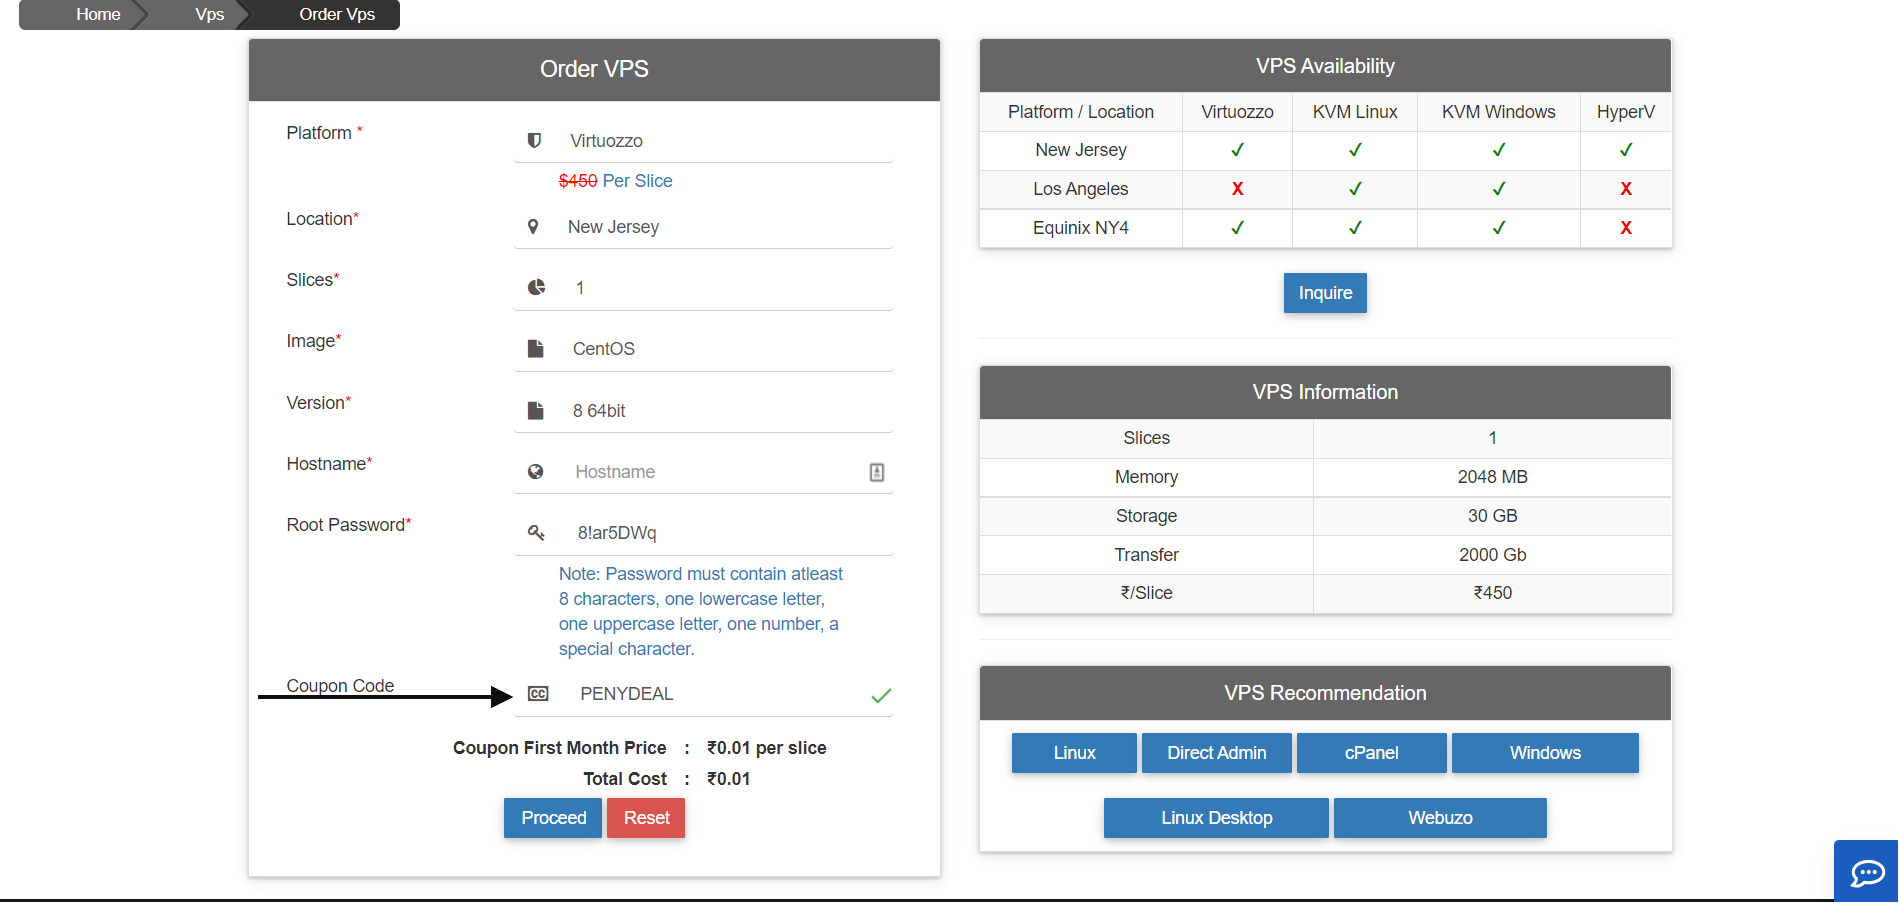Focus the Coupon Code field containing PENYDEAL
The height and width of the screenshot is (903, 1899).
(x=703, y=694)
